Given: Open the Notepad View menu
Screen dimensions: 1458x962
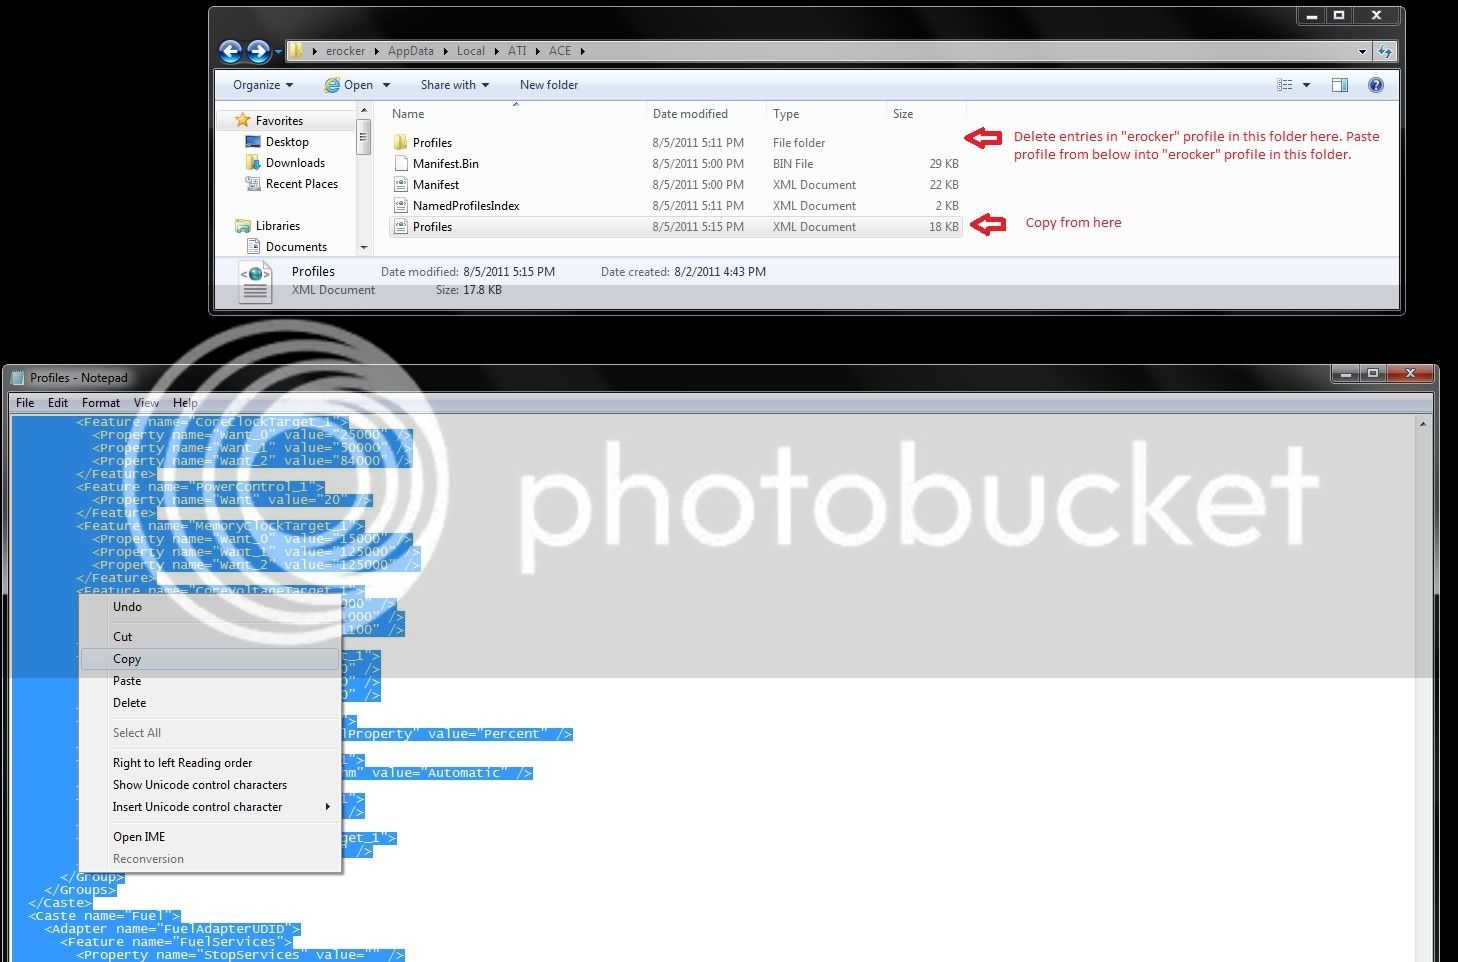Looking at the screenshot, I should (147, 403).
